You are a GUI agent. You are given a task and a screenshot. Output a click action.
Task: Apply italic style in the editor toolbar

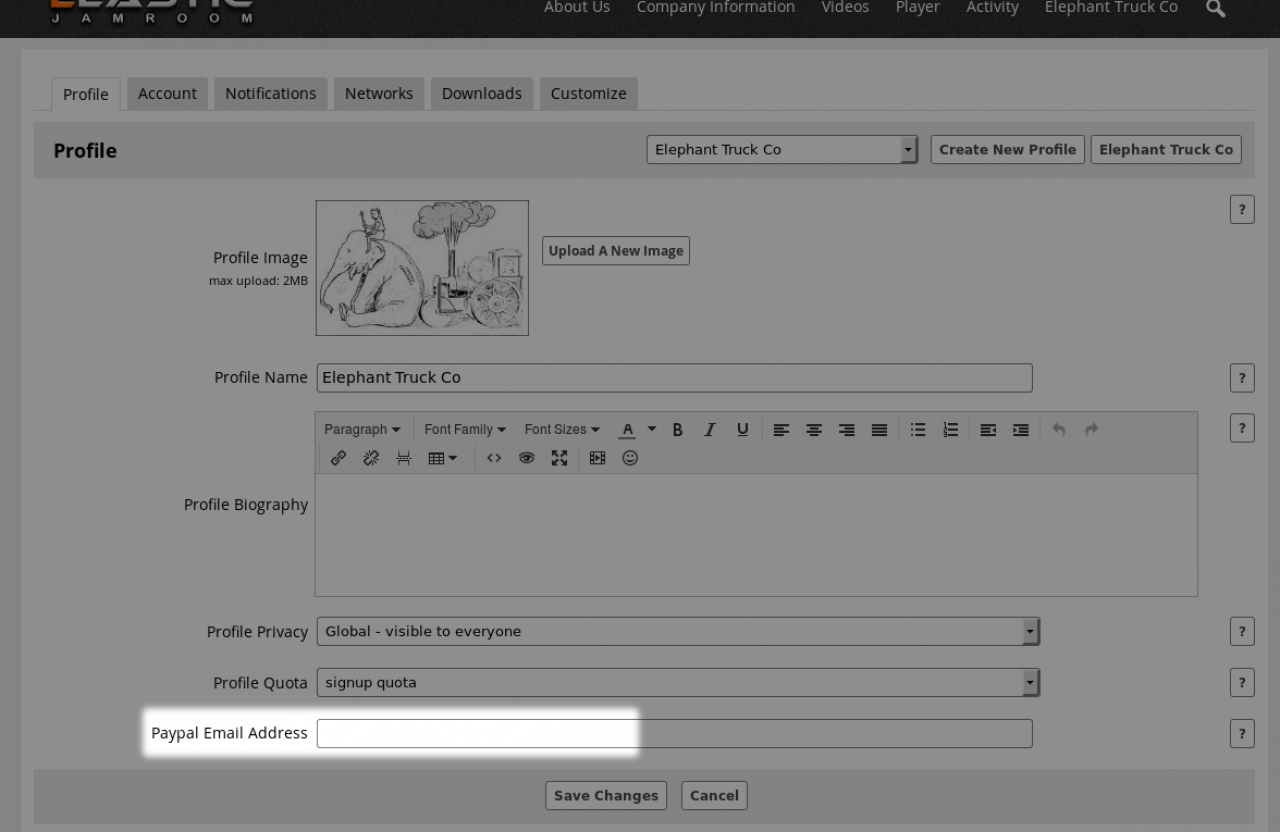click(x=709, y=429)
